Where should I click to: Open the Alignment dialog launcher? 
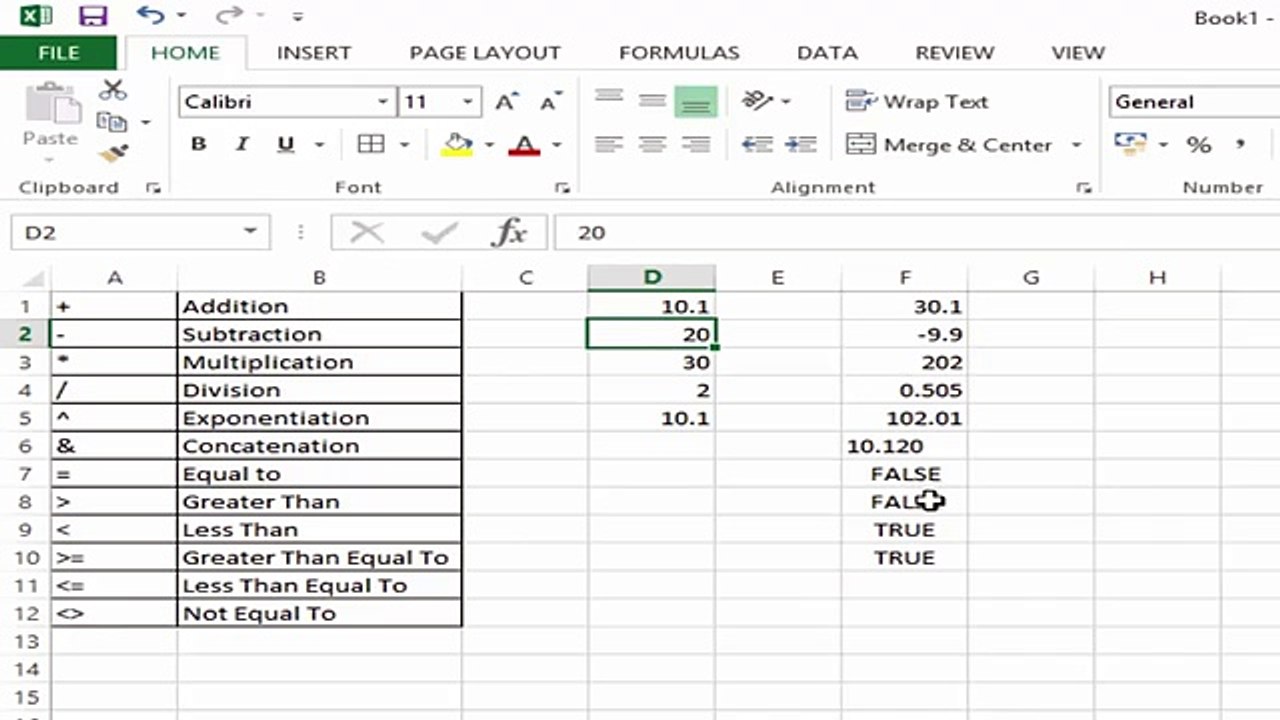(x=1083, y=188)
